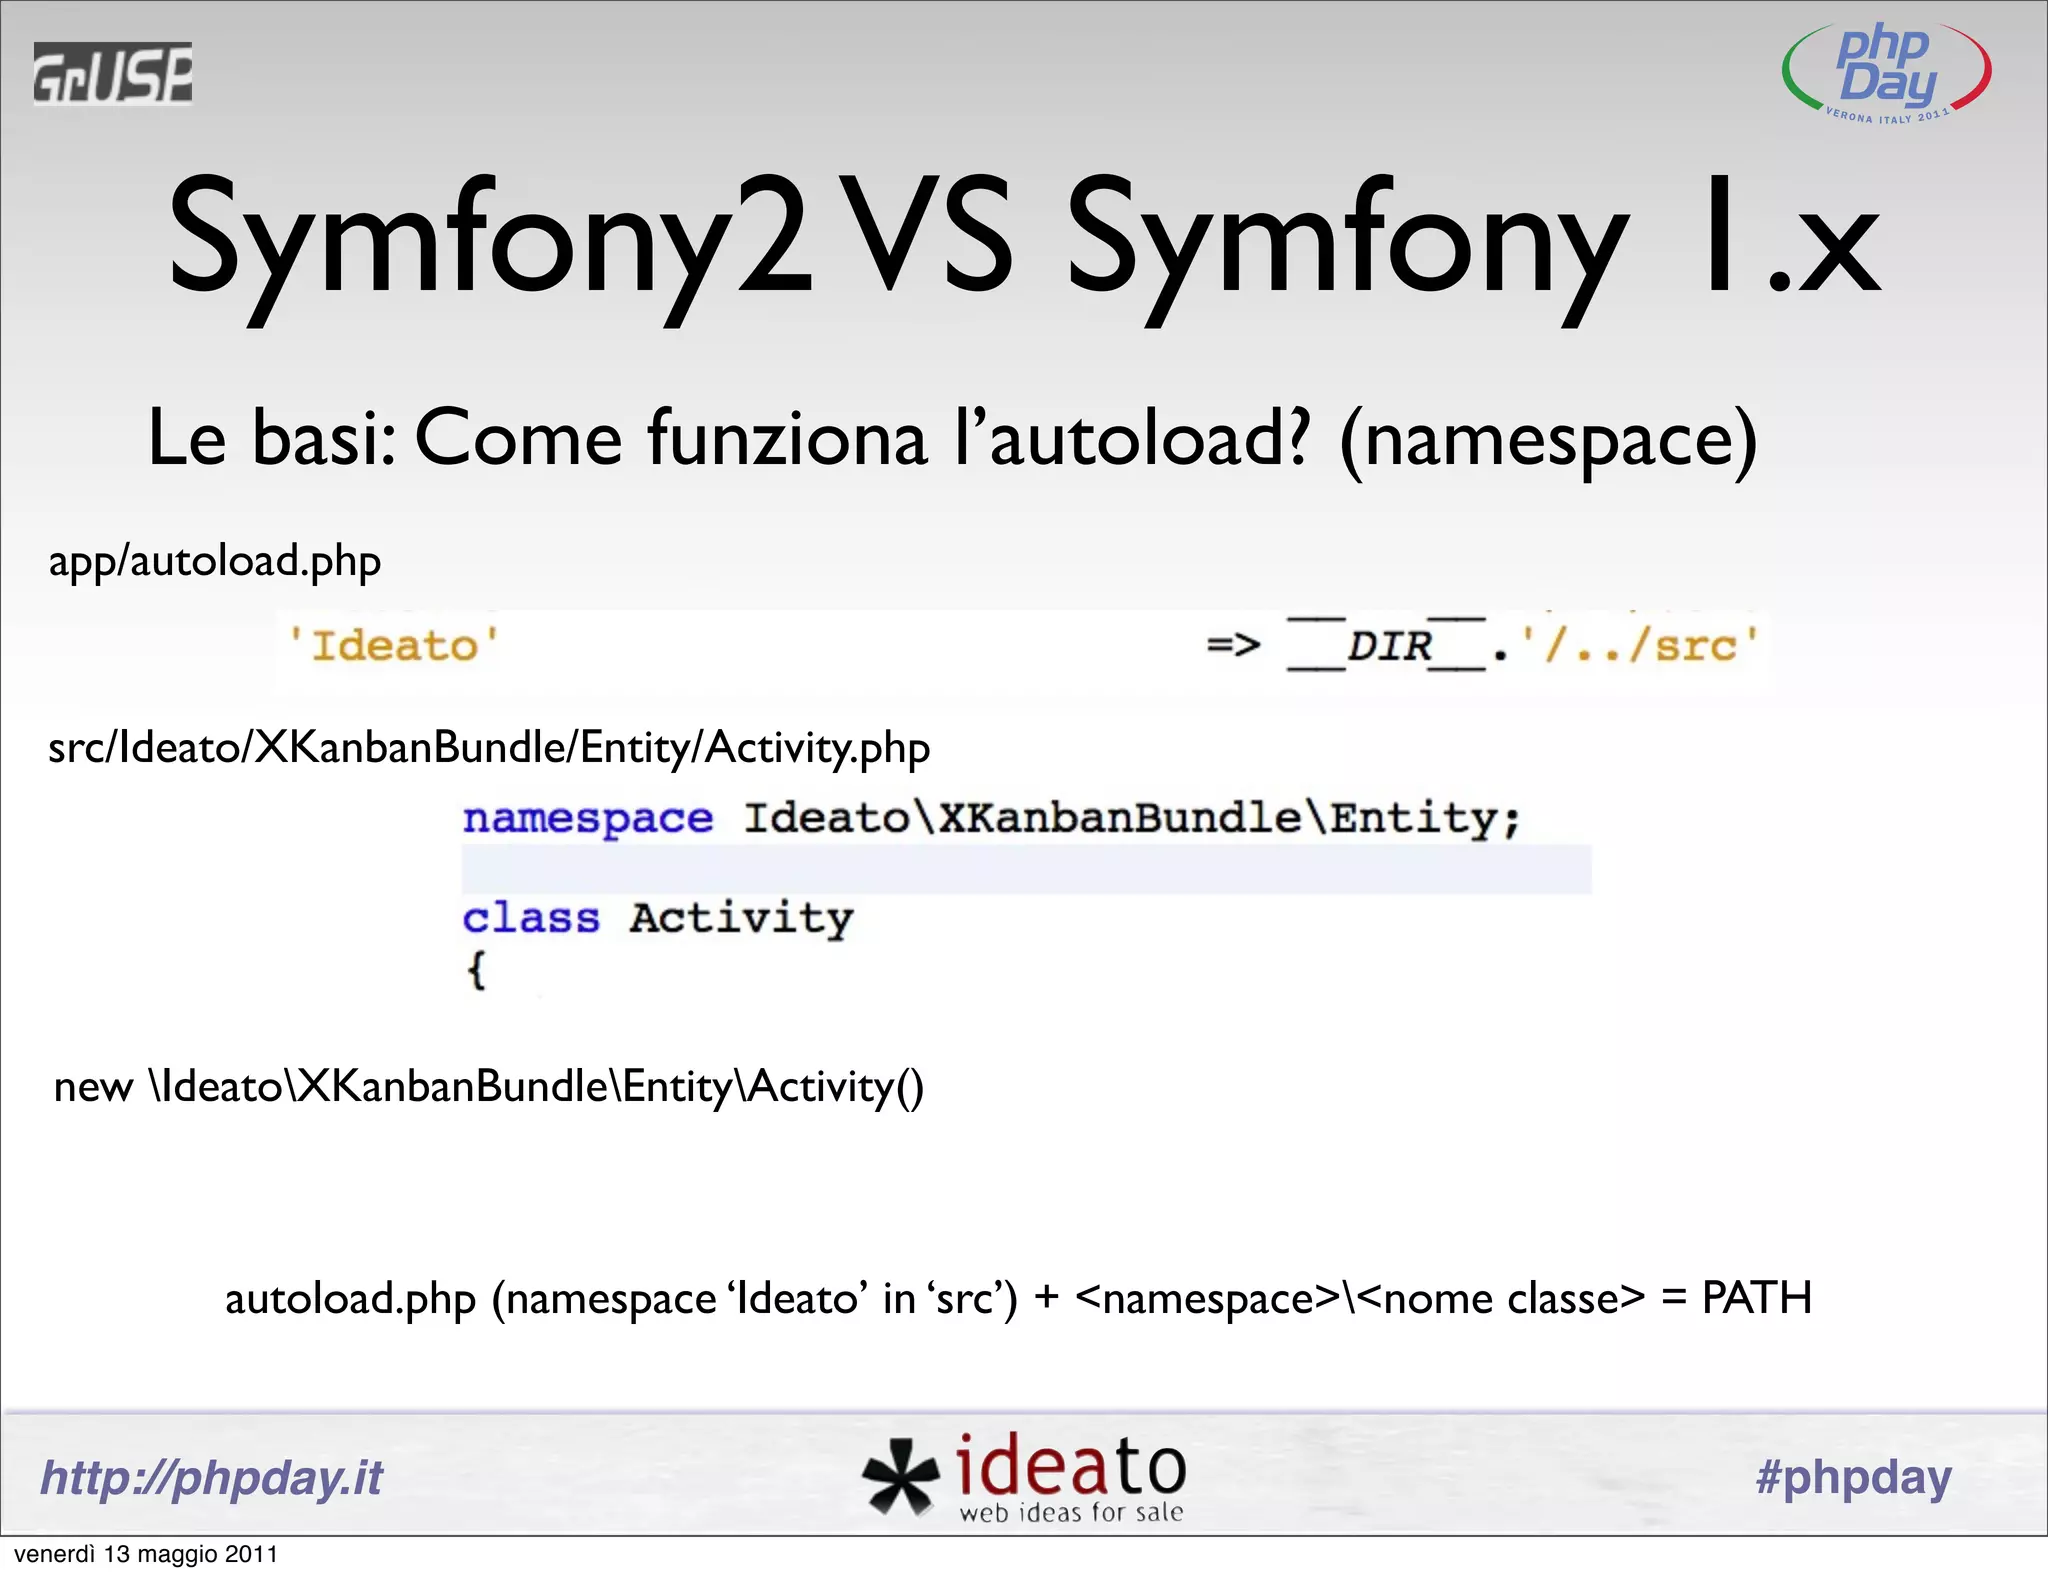Click the __DIR__.'/../src' code
This screenshot has height=1576, width=2048.
(1523, 645)
